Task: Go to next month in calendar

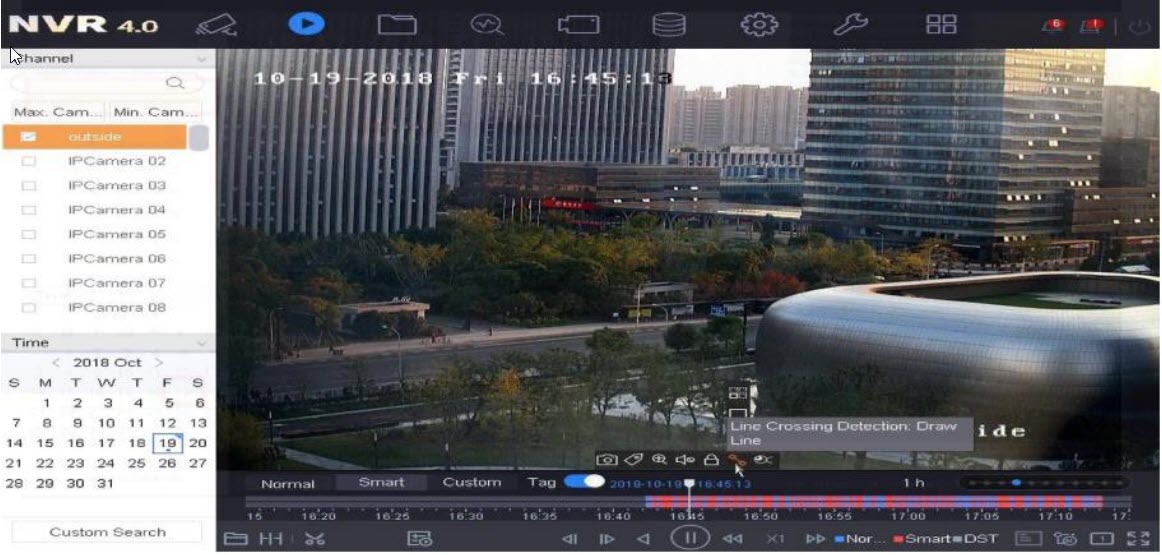Action: [159, 362]
